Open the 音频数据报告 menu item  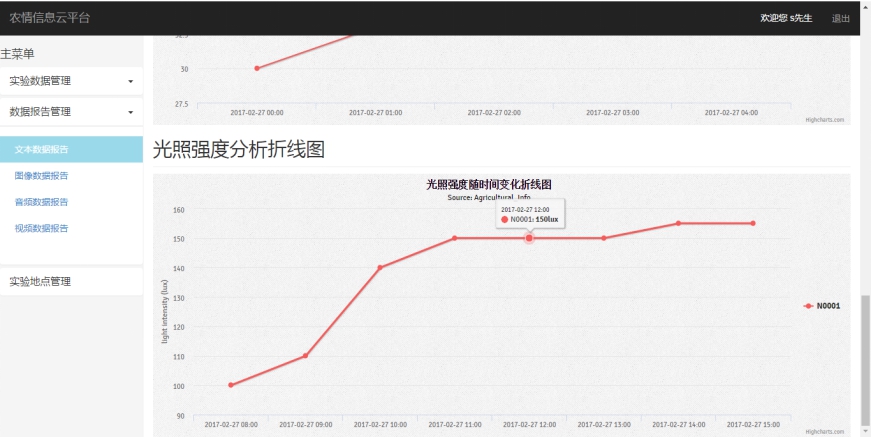pyautogui.click(x=42, y=202)
